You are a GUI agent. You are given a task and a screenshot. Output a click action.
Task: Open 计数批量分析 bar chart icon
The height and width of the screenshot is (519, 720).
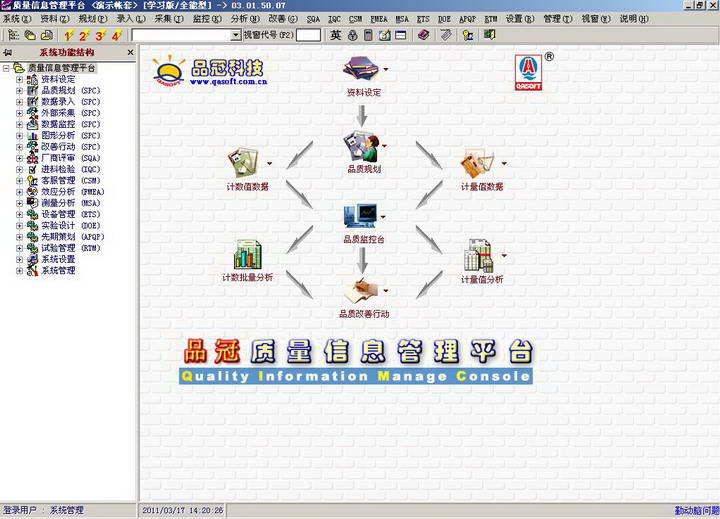248,254
